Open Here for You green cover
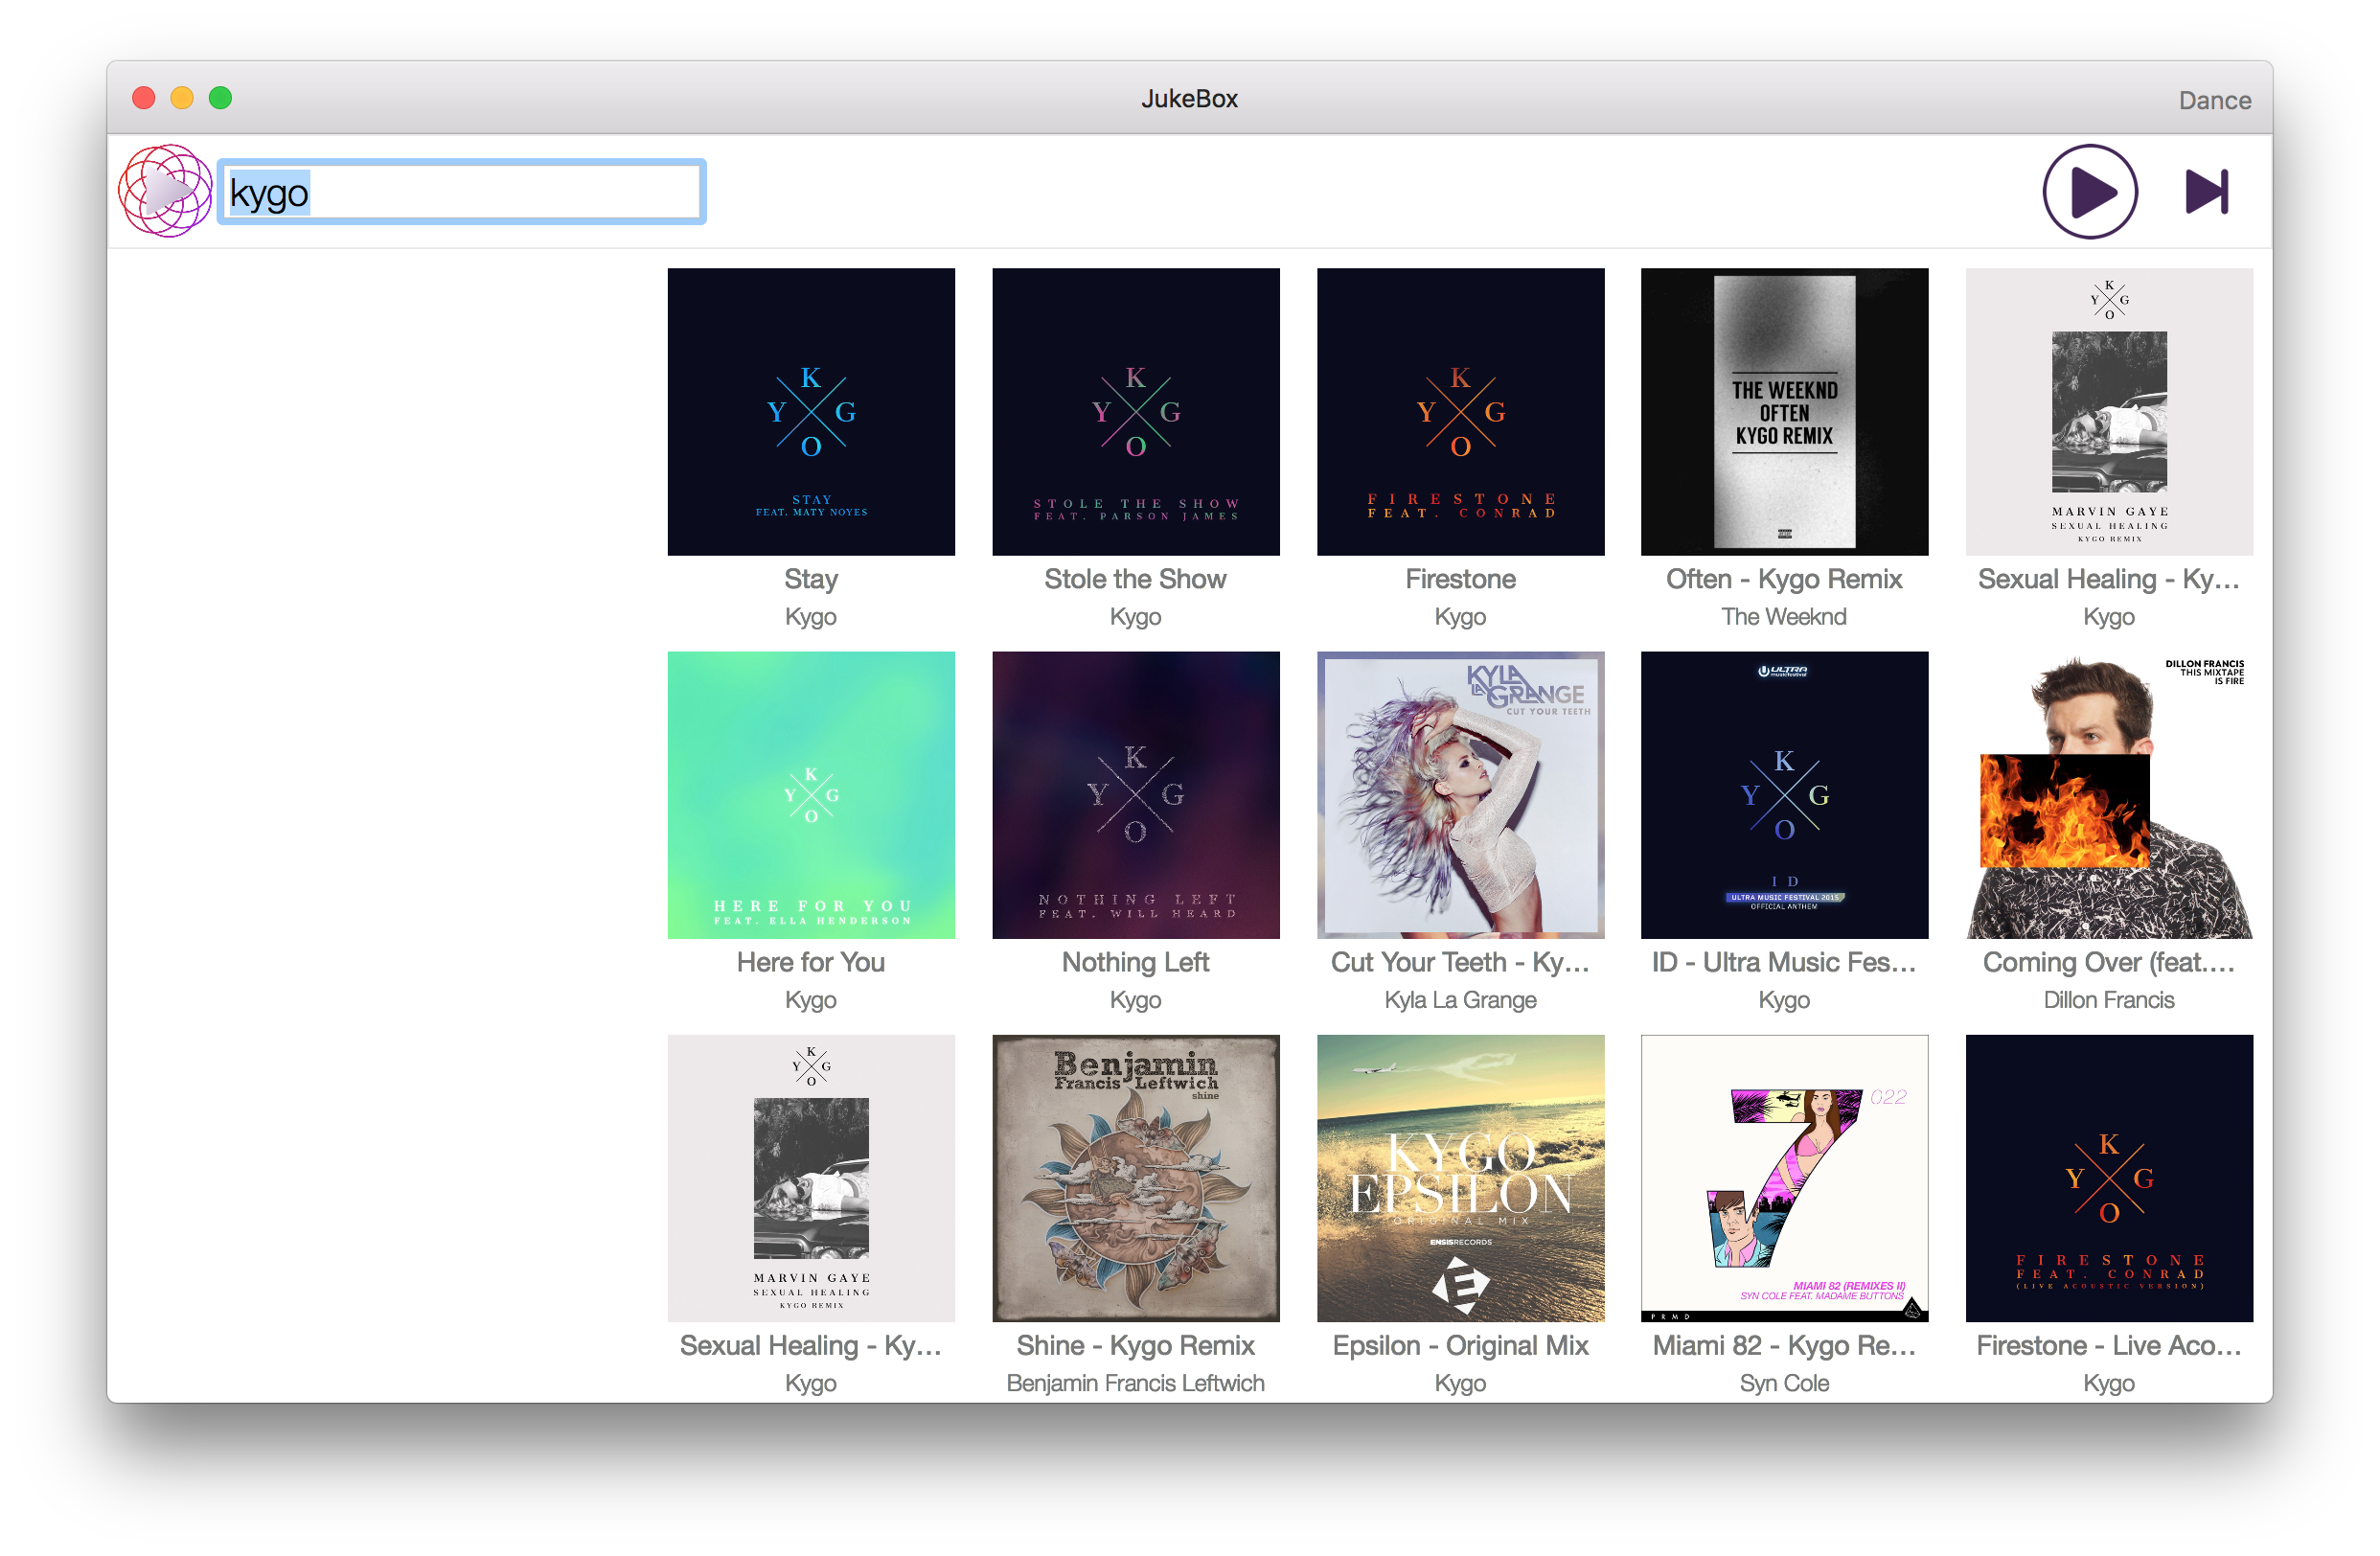This screenshot has width=2380, height=1556. coord(811,795)
